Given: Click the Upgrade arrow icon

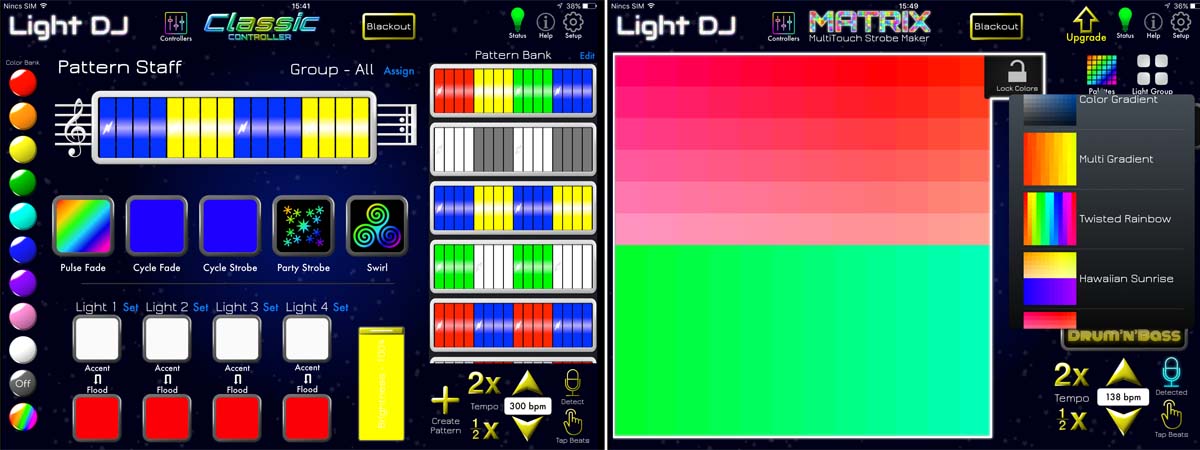Looking at the screenshot, I should pos(1086,24).
